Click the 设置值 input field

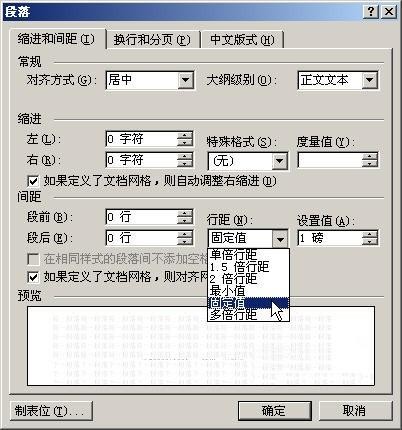tap(330, 238)
